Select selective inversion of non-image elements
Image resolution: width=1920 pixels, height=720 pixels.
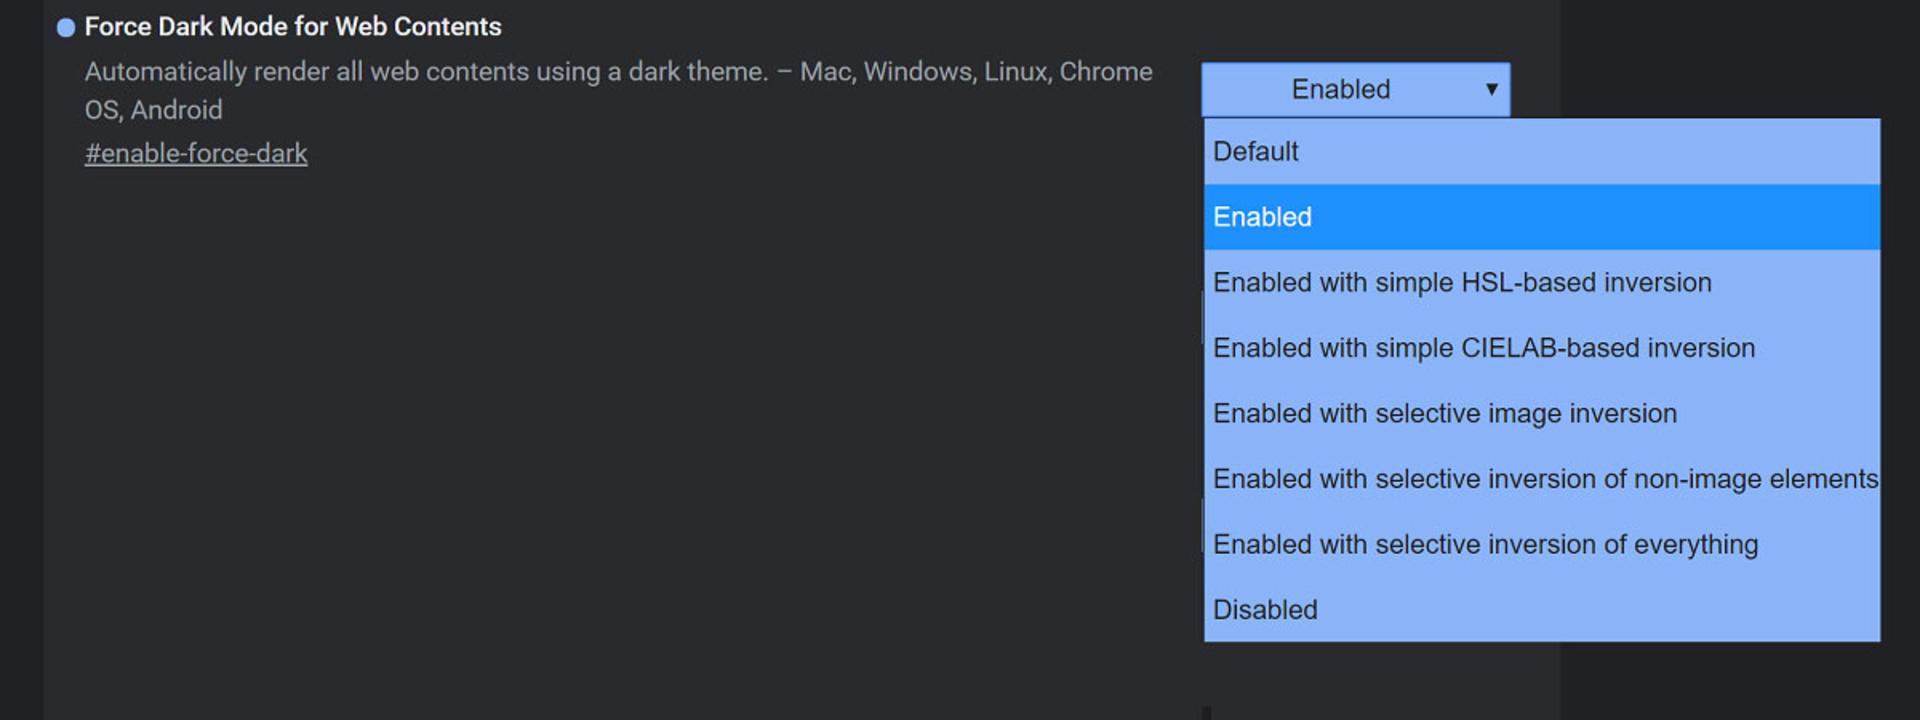click(1542, 479)
